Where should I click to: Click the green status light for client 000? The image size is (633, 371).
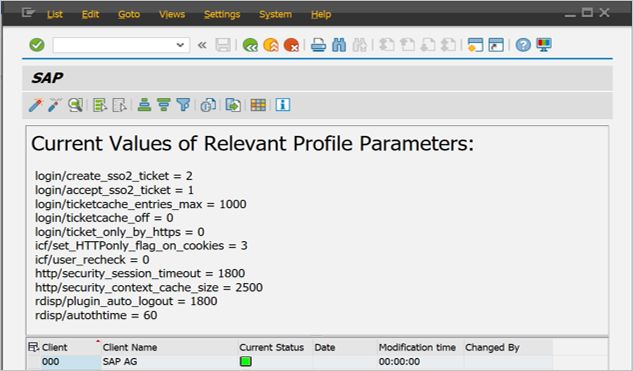coord(245,361)
